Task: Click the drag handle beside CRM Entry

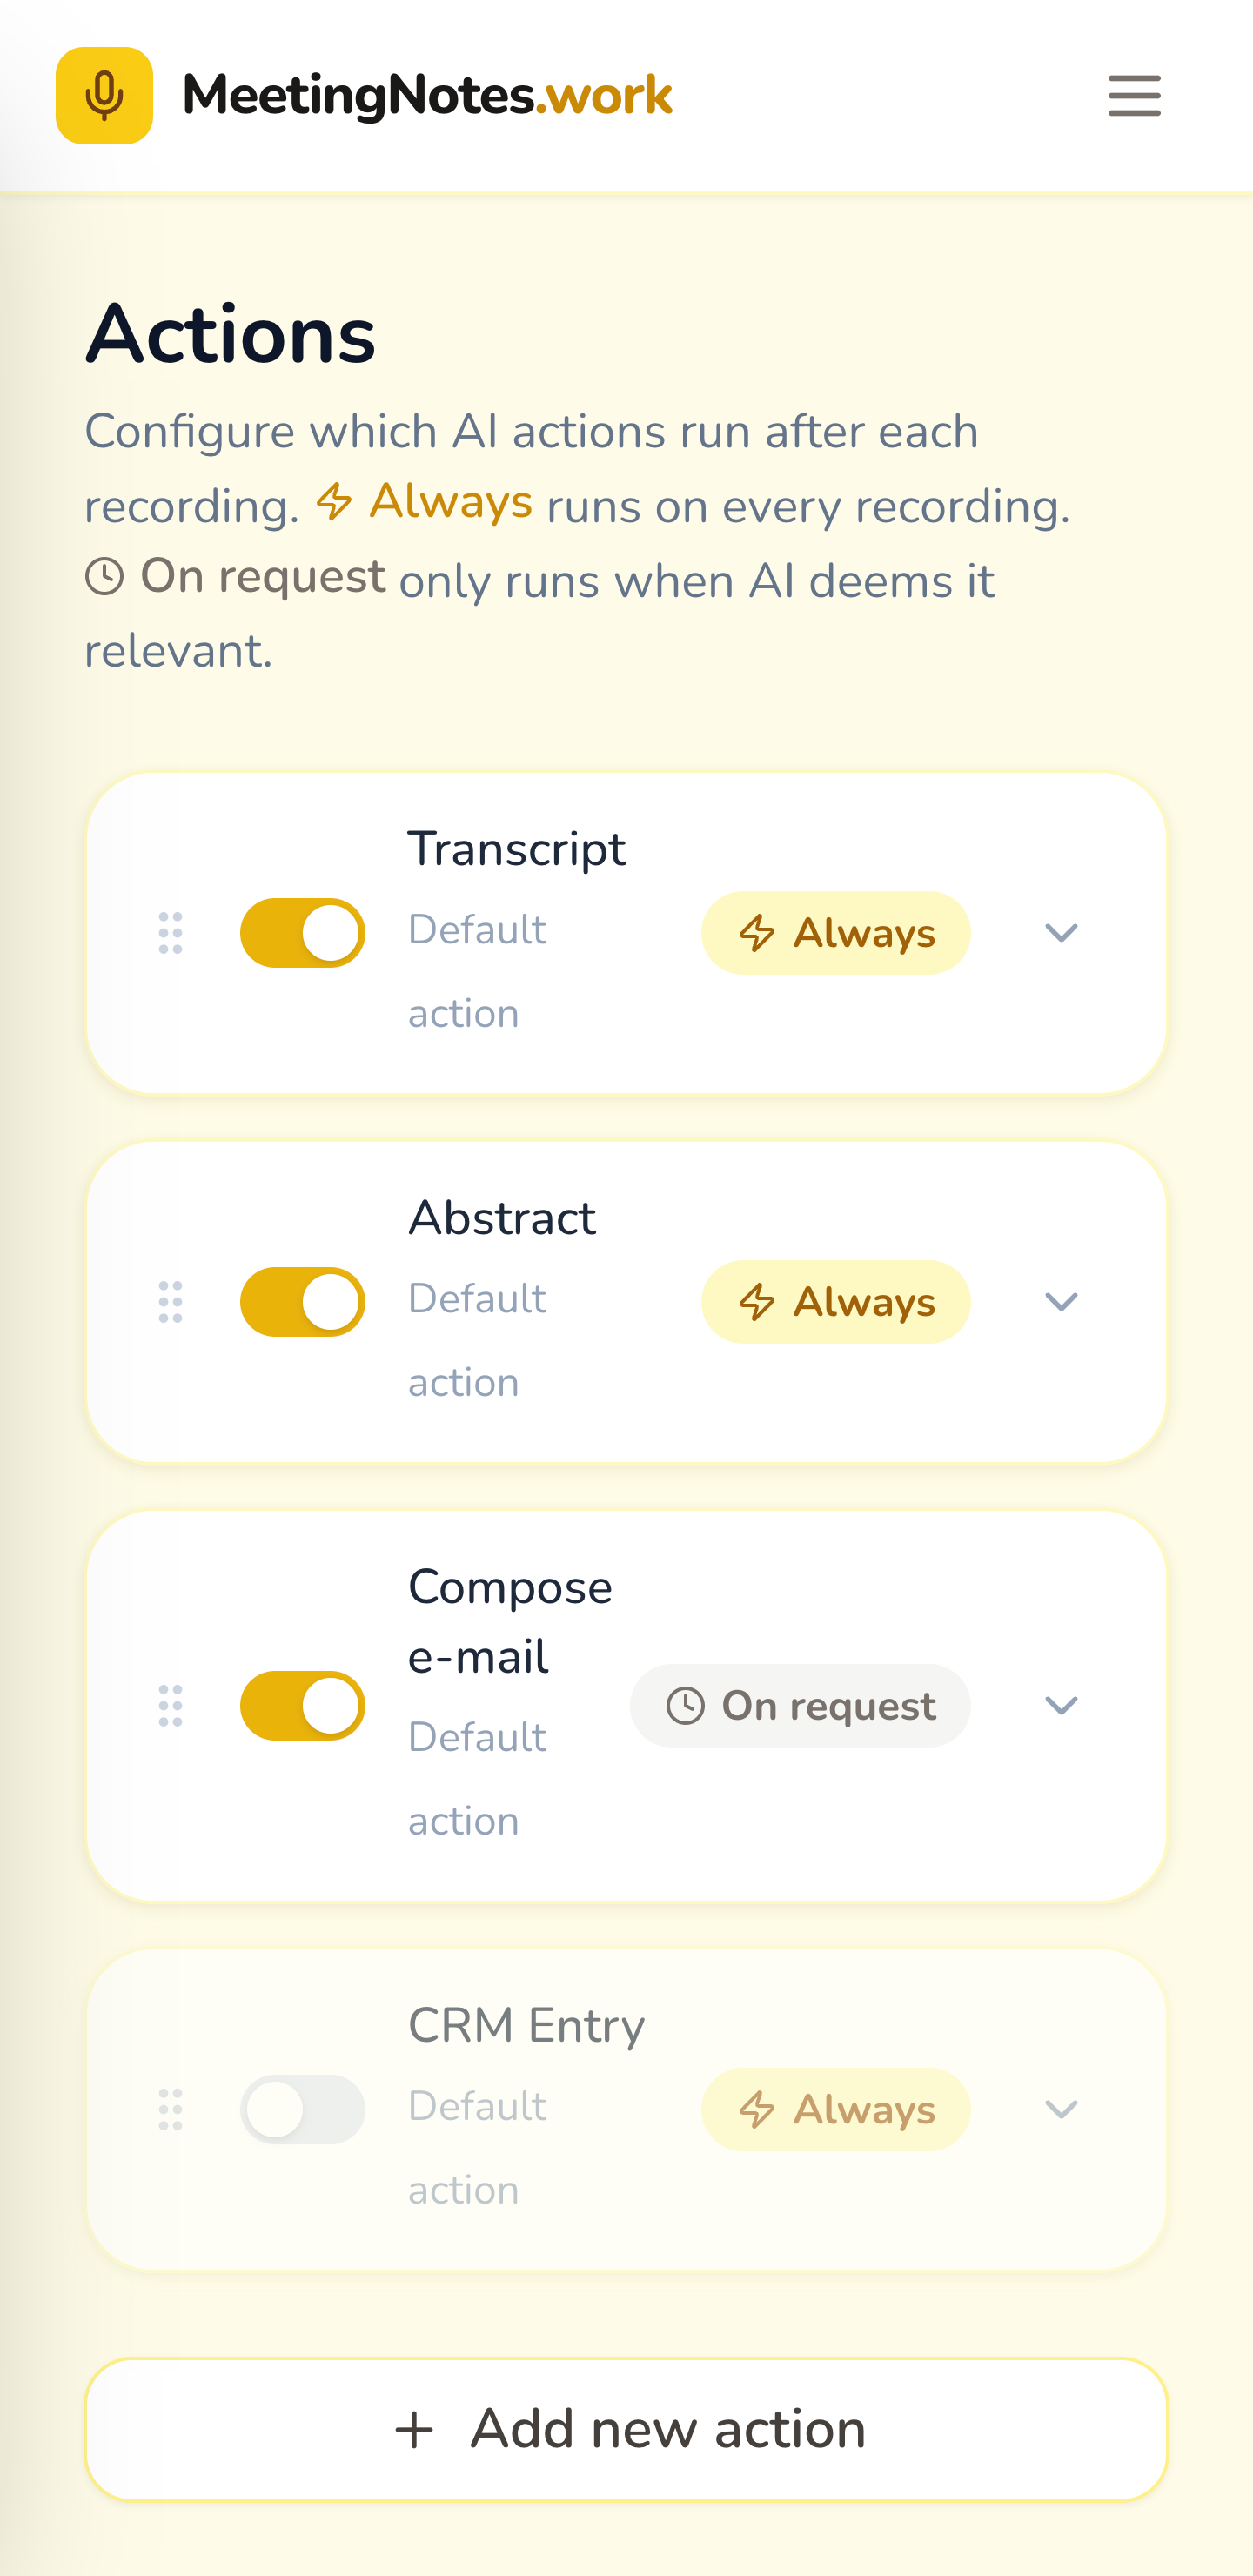Action: coord(170,2110)
